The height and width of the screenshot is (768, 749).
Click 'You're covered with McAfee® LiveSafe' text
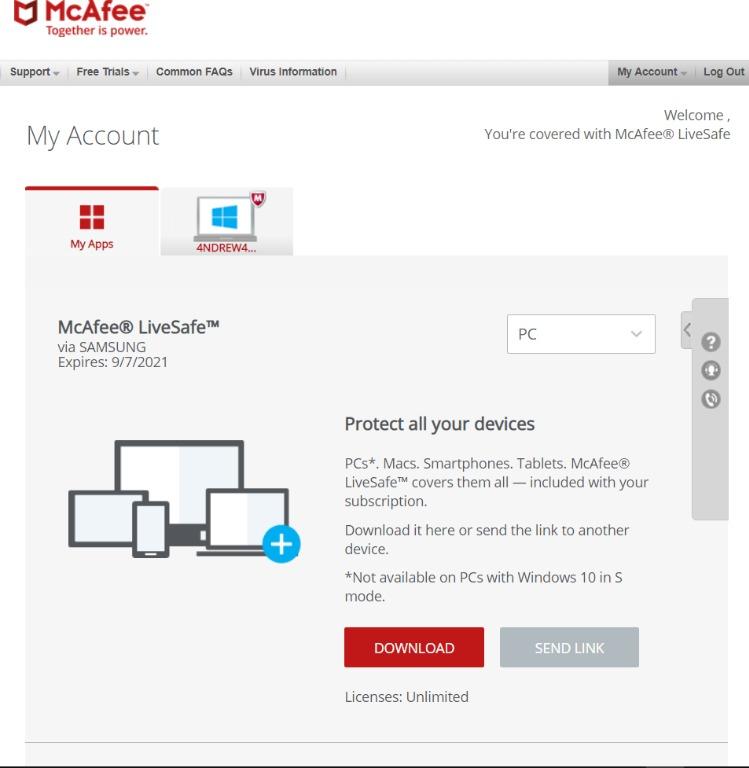[x=607, y=134]
